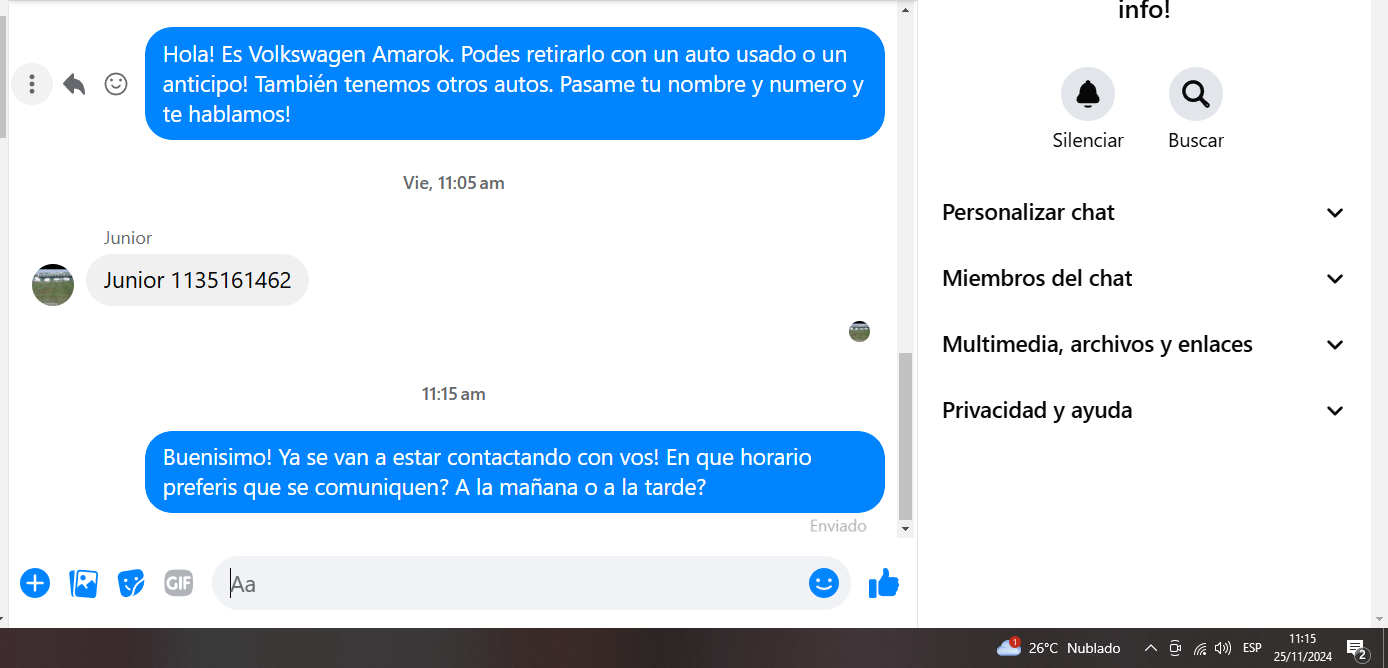React with emoji to the Amarok message
The image size is (1388, 668).
(x=116, y=84)
